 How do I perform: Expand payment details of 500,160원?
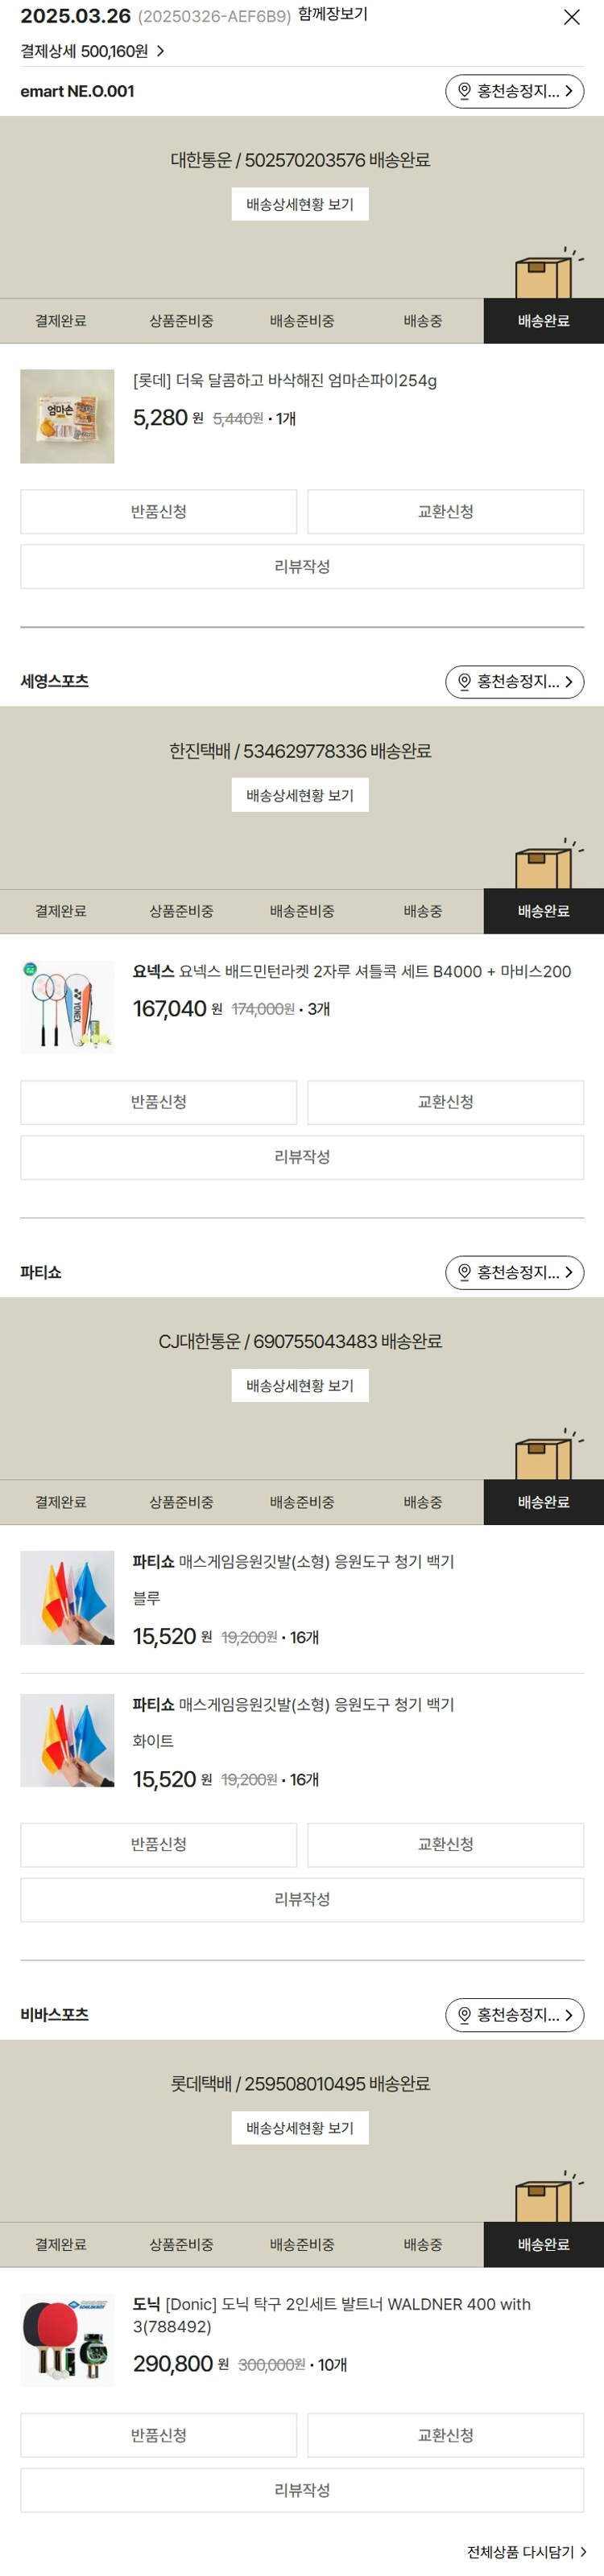tap(92, 51)
